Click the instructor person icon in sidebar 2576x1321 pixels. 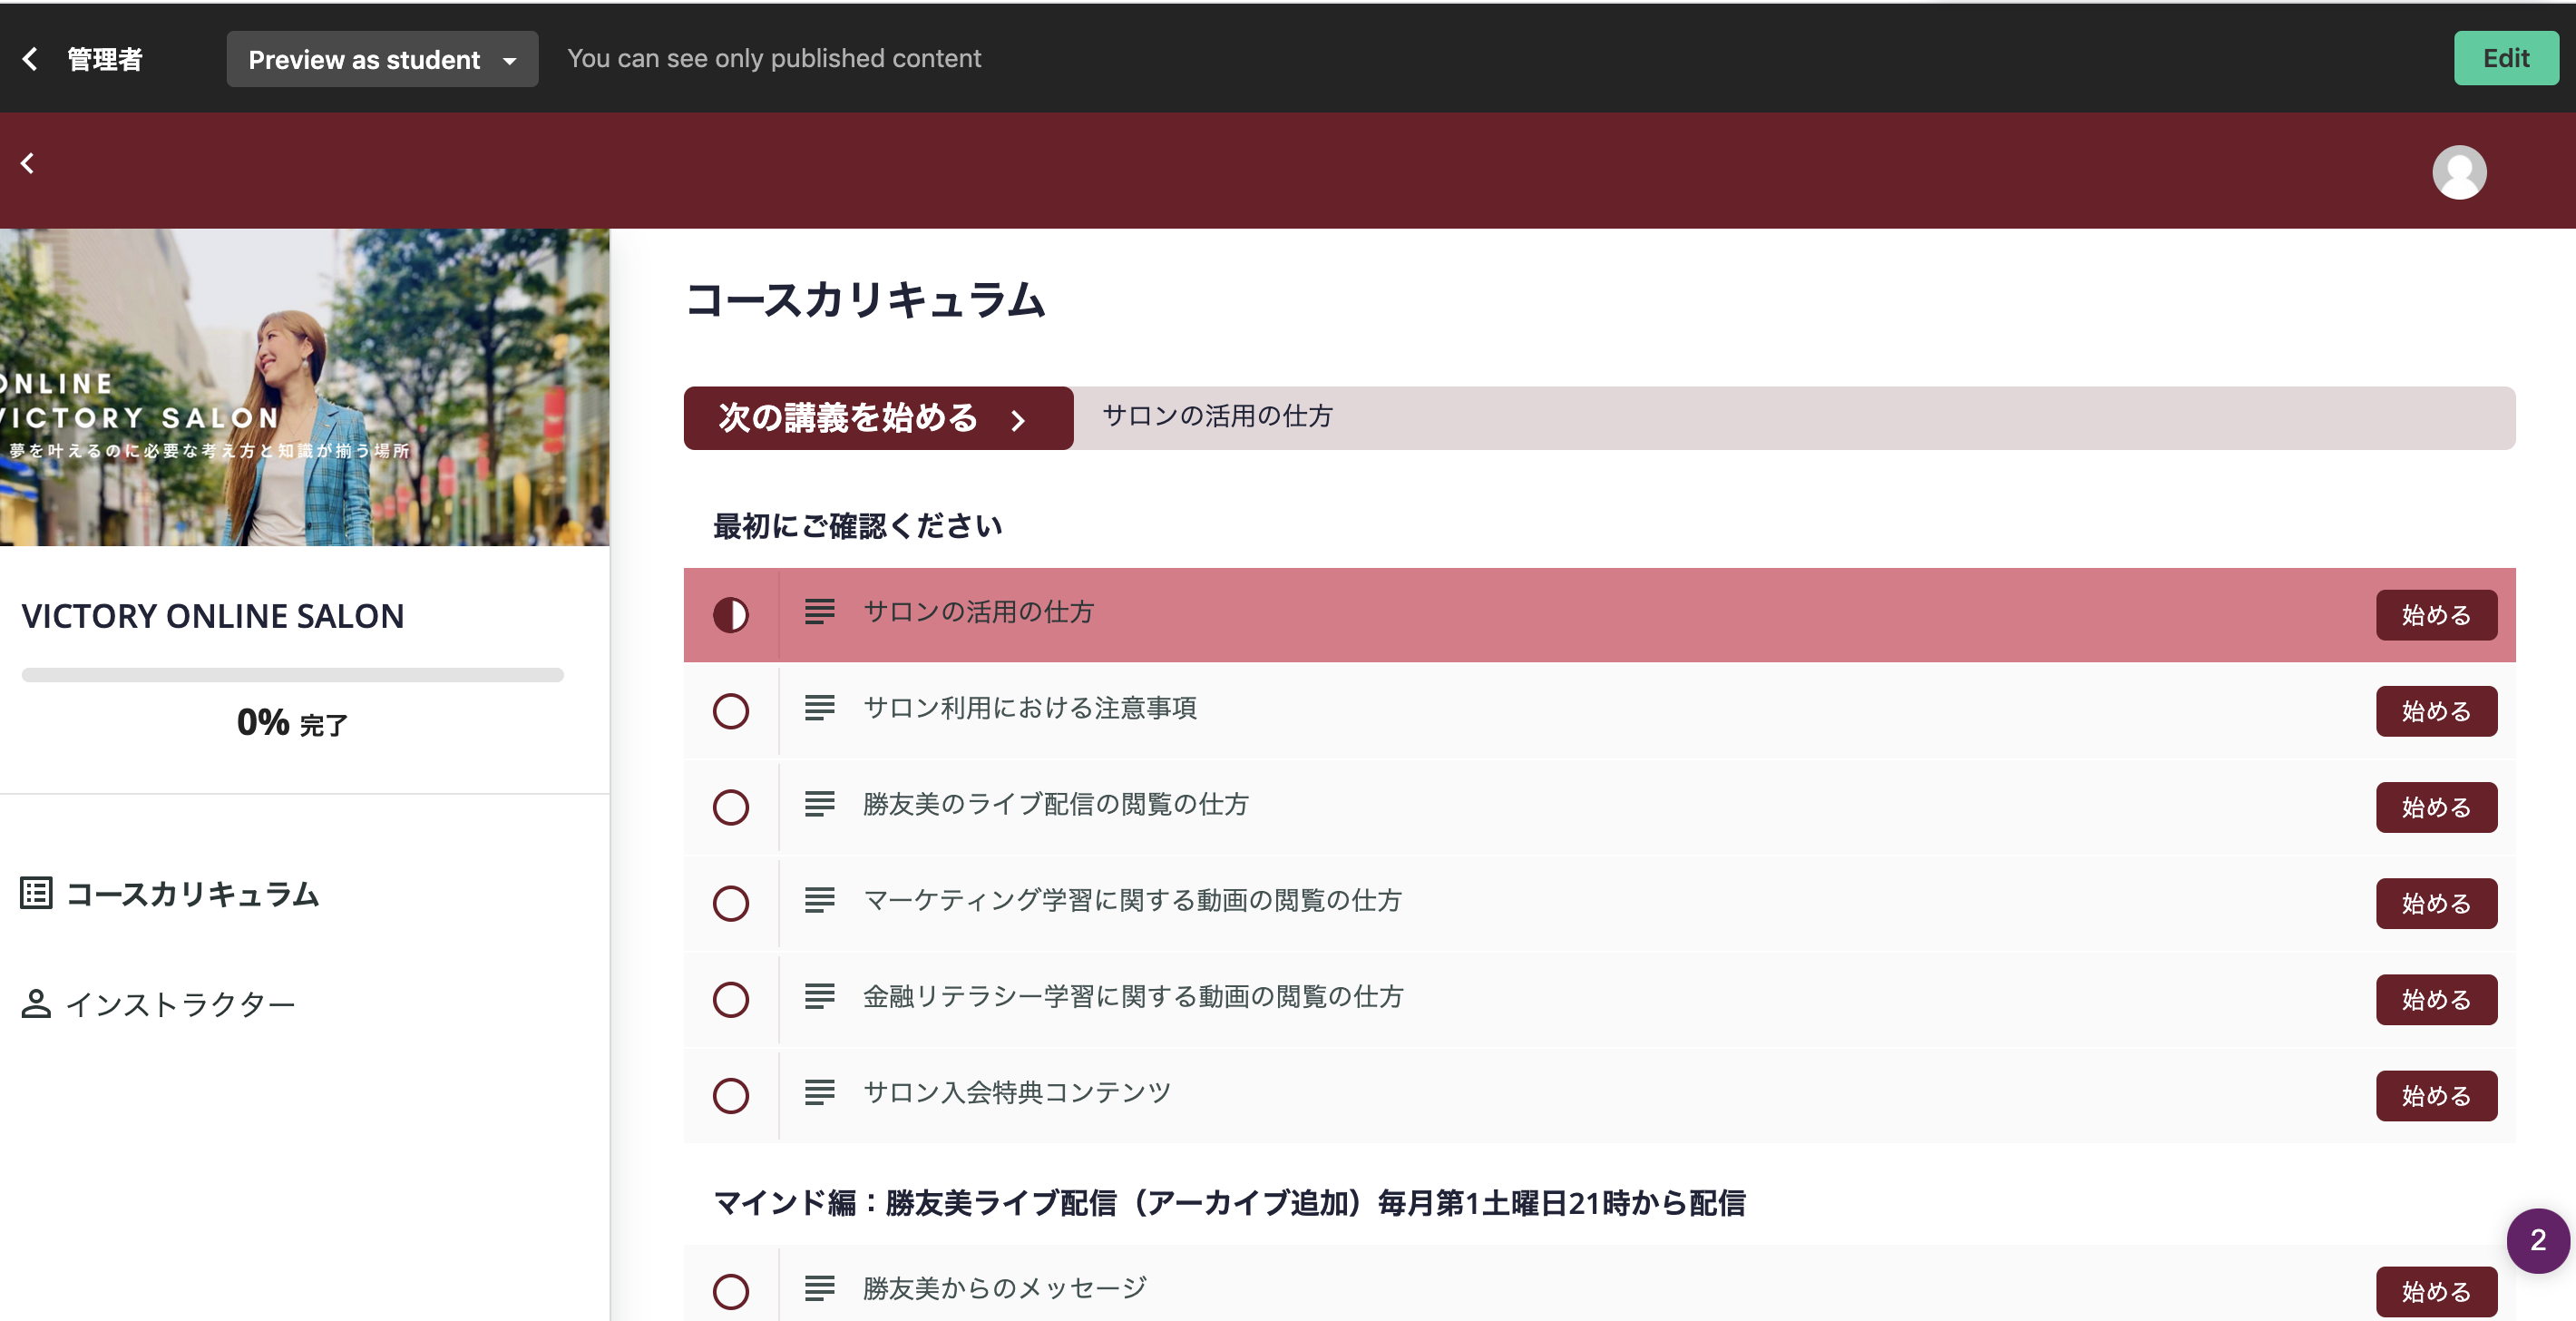pyautogui.click(x=36, y=1003)
